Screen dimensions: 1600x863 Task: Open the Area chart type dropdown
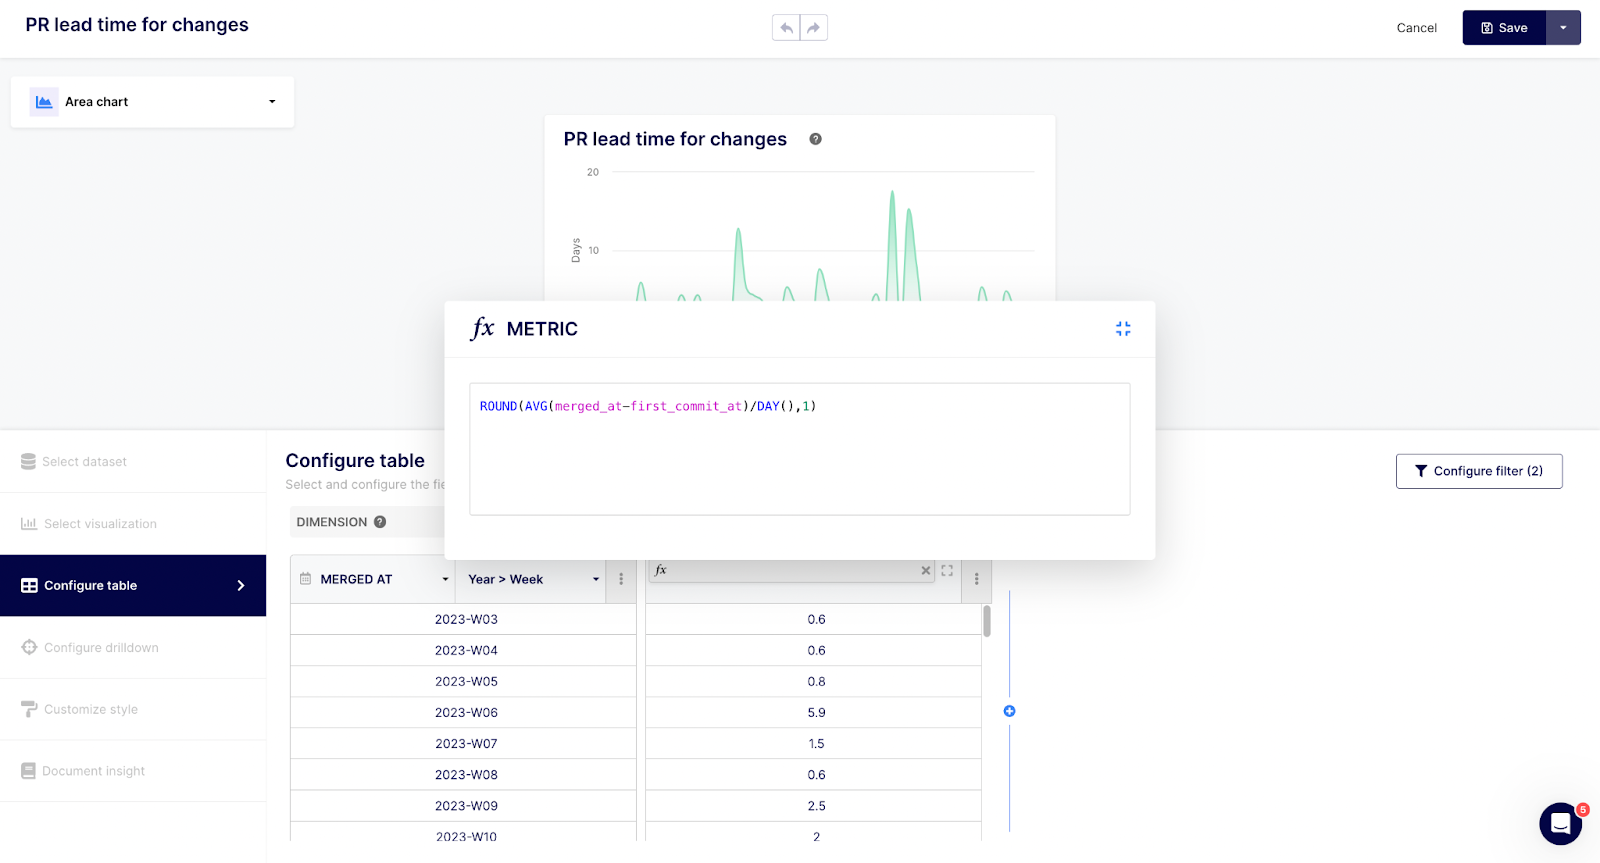point(152,102)
